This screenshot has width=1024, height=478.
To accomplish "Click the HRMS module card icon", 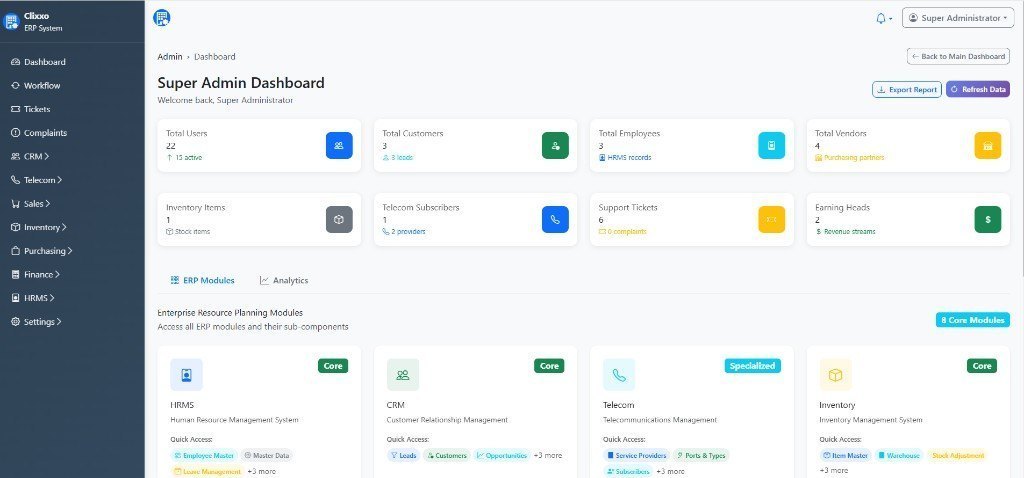I will [x=187, y=375].
